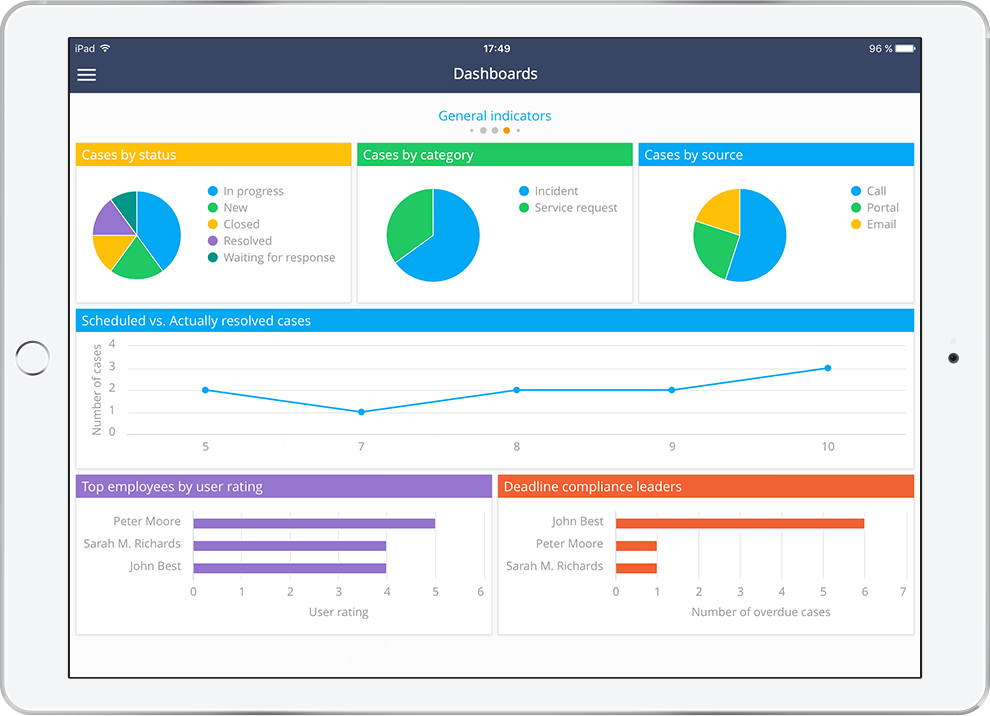Click the General indicators title
The height and width of the screenshot is (716, 990).
(494, 116)
